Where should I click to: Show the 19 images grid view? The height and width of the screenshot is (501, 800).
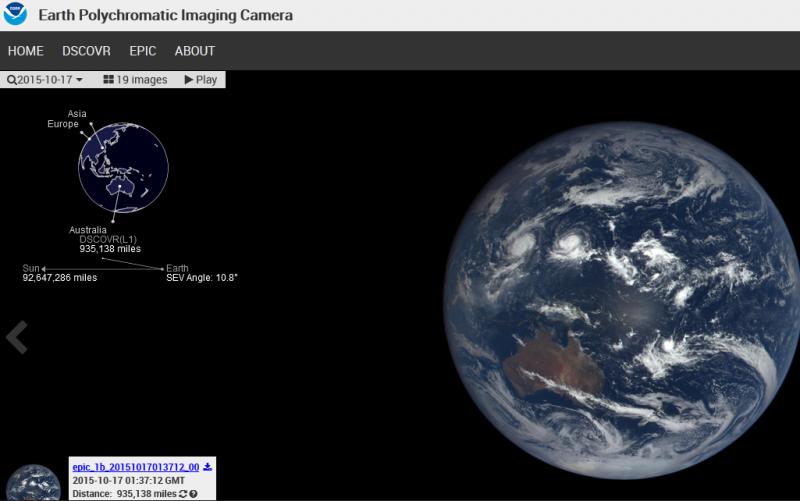135,80
